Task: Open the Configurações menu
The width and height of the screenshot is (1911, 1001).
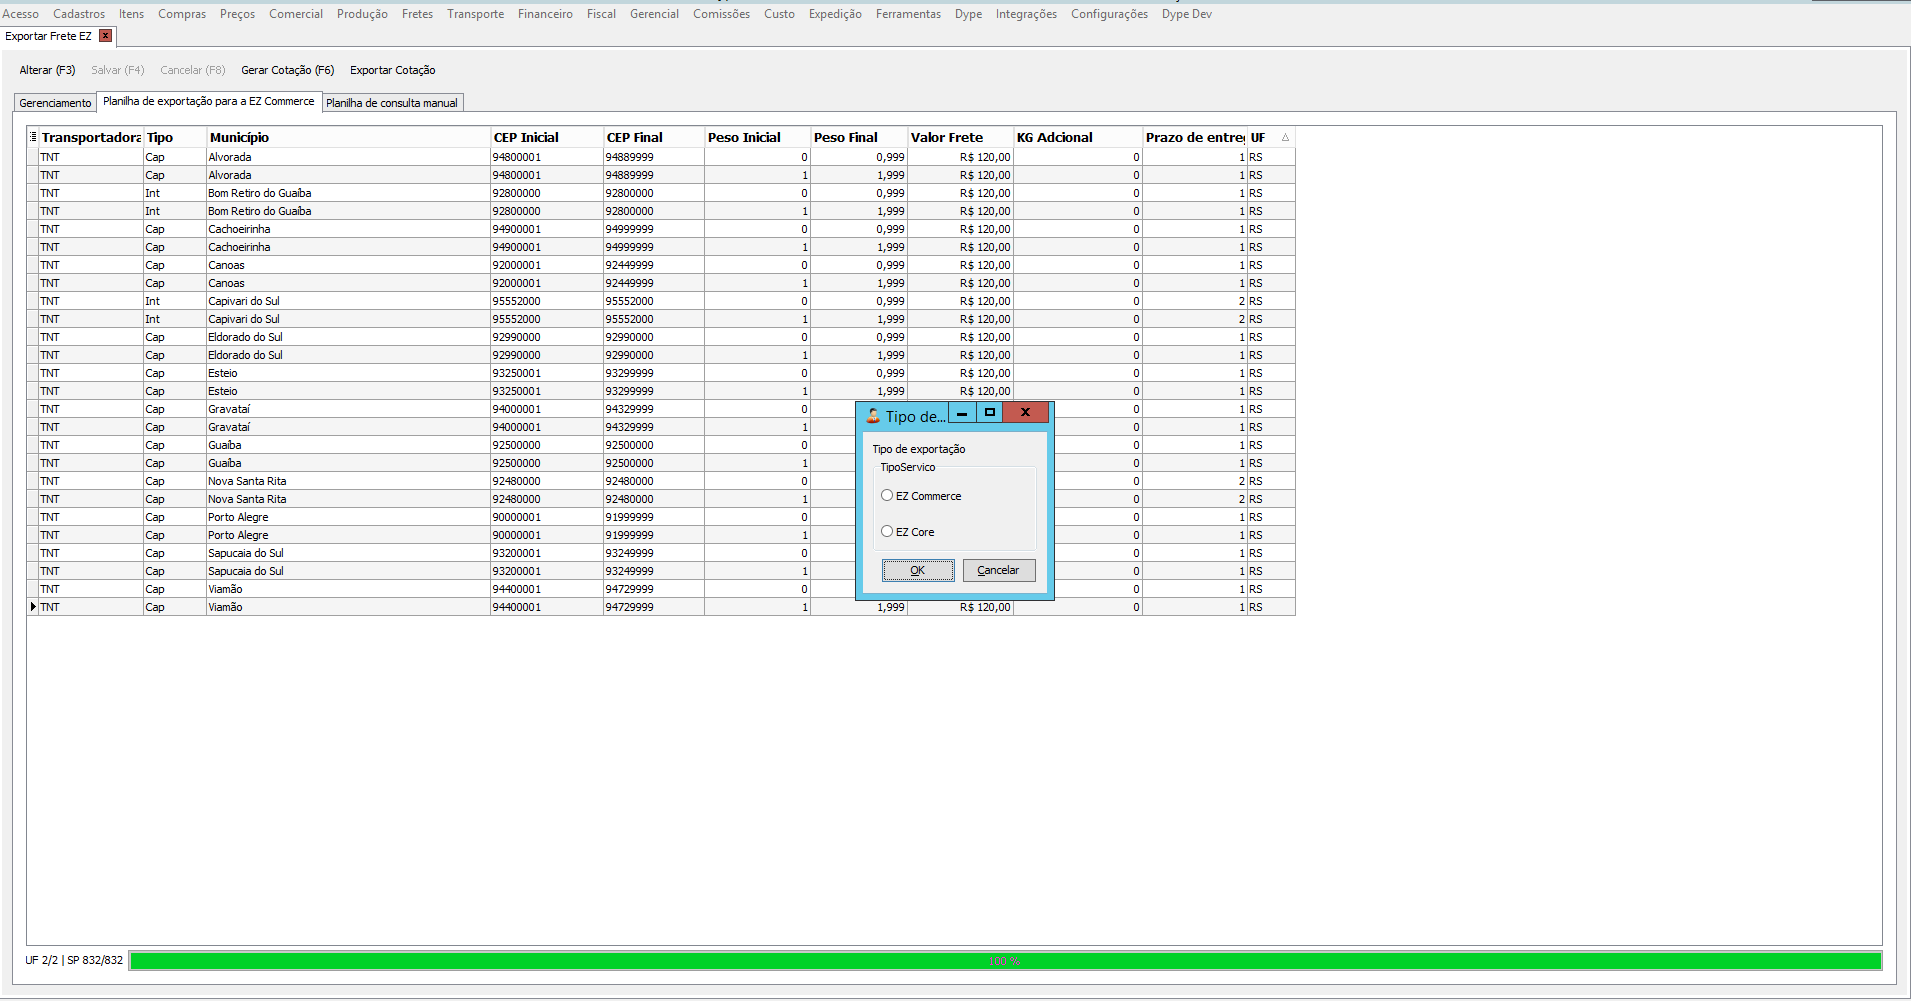Action: click(x=1109, y=14)
